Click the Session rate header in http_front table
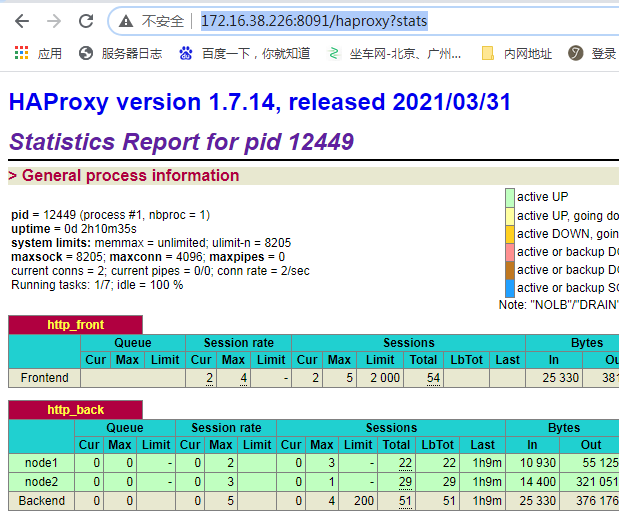This screenshot has height=511, width=619. point(238,343)
